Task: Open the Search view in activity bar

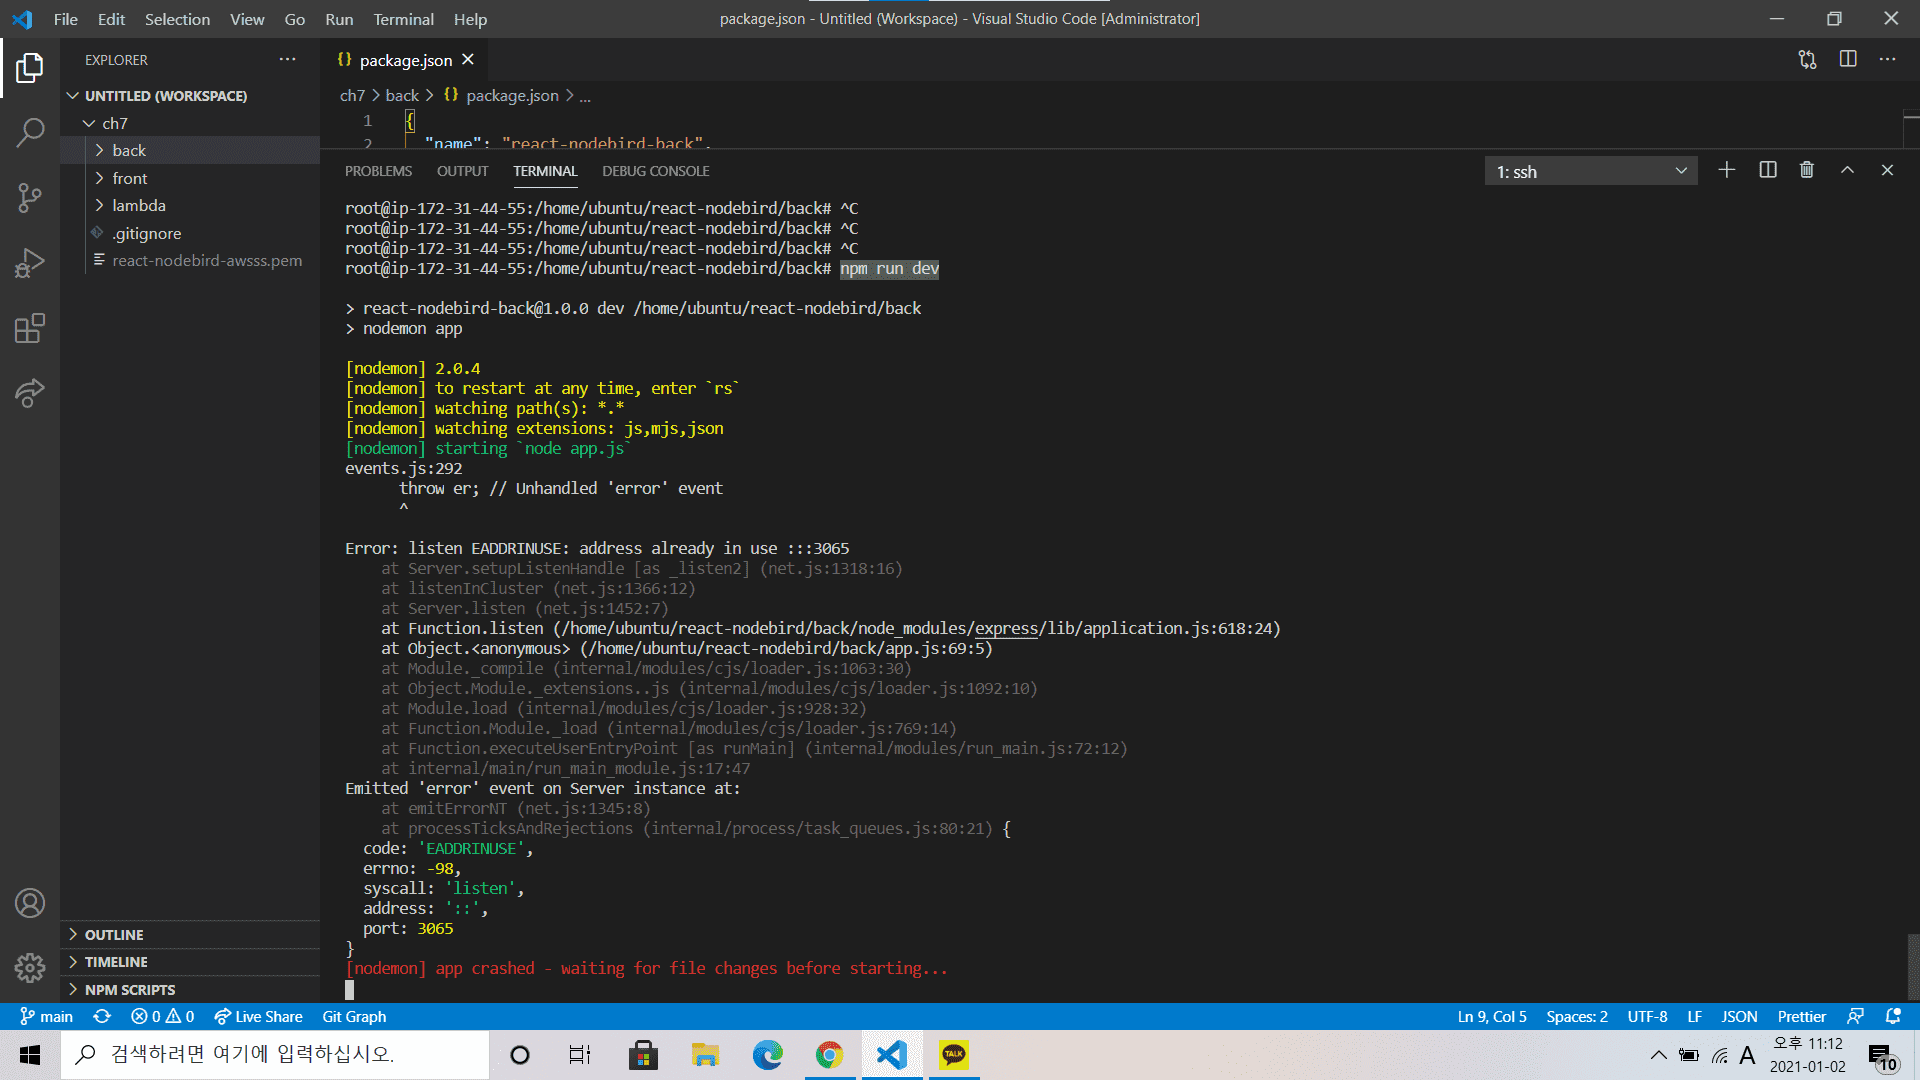Action: pos(30,132)
